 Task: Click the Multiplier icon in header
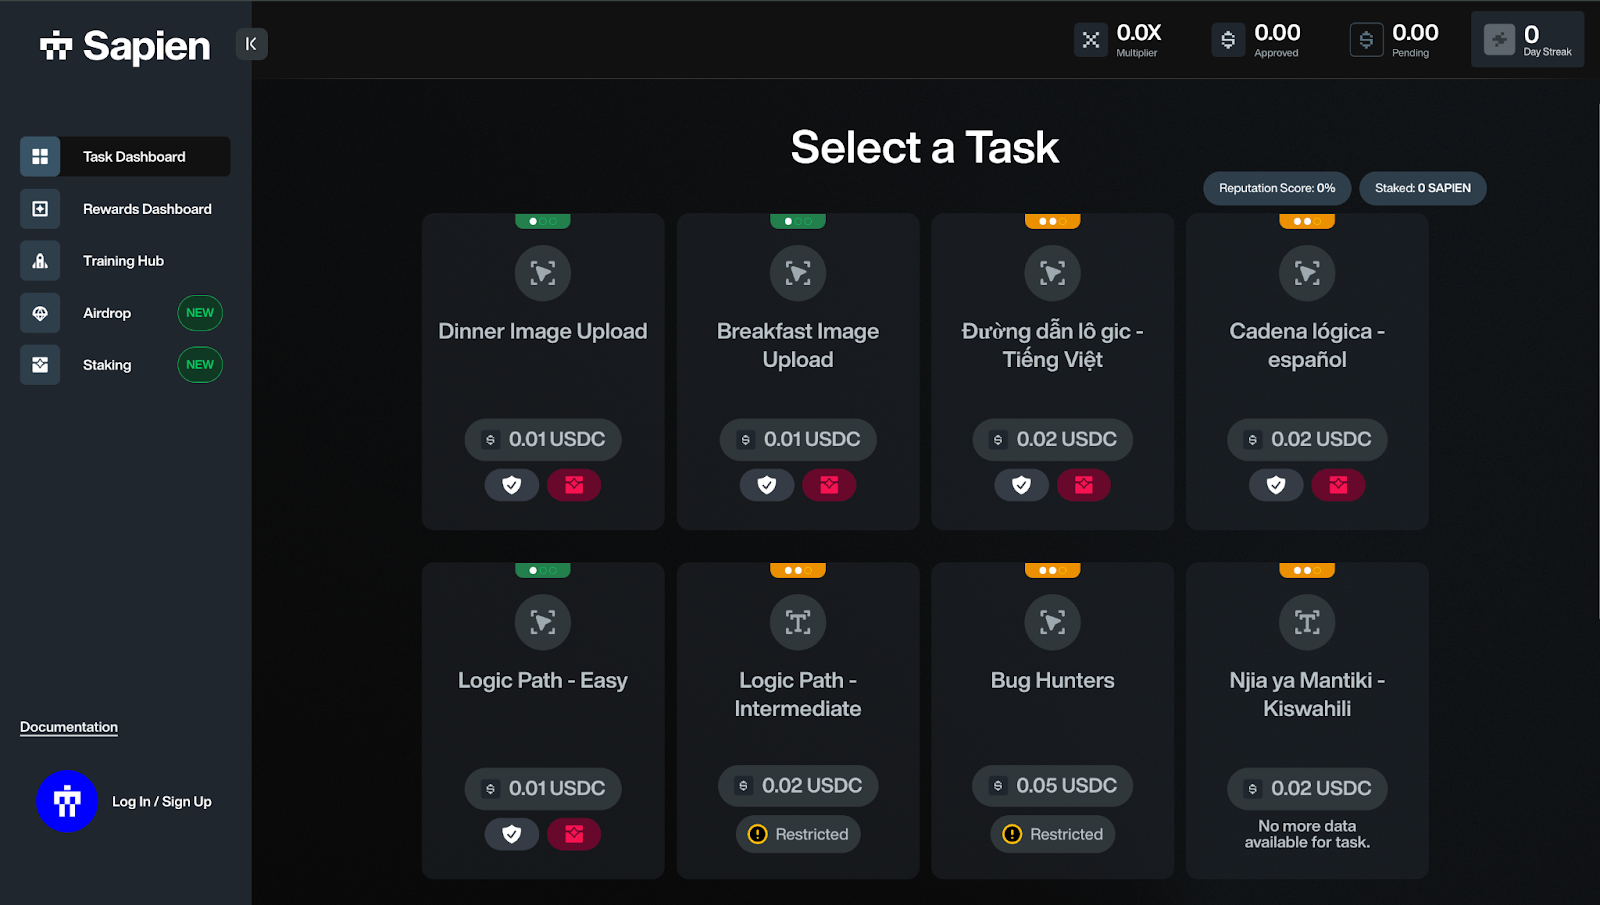click(1091, 40)
